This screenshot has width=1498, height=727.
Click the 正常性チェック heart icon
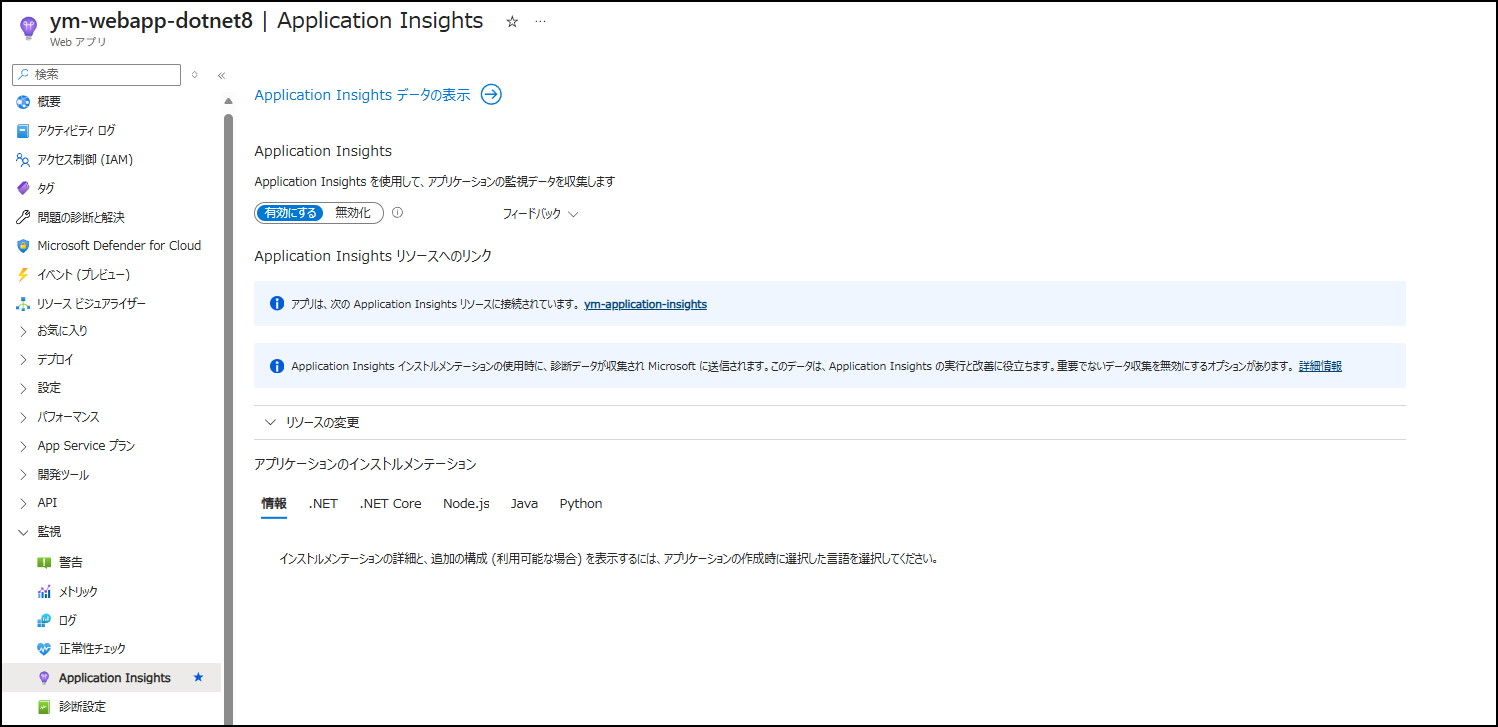pos(44,649)
